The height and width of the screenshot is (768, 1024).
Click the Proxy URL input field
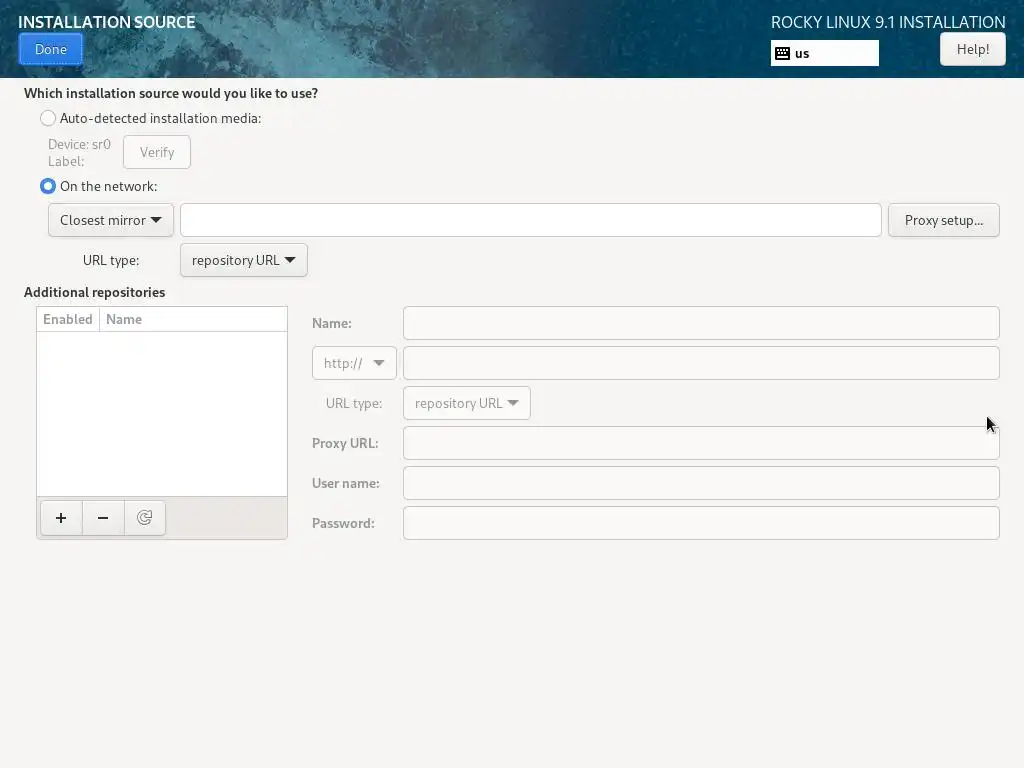point(701,443)
